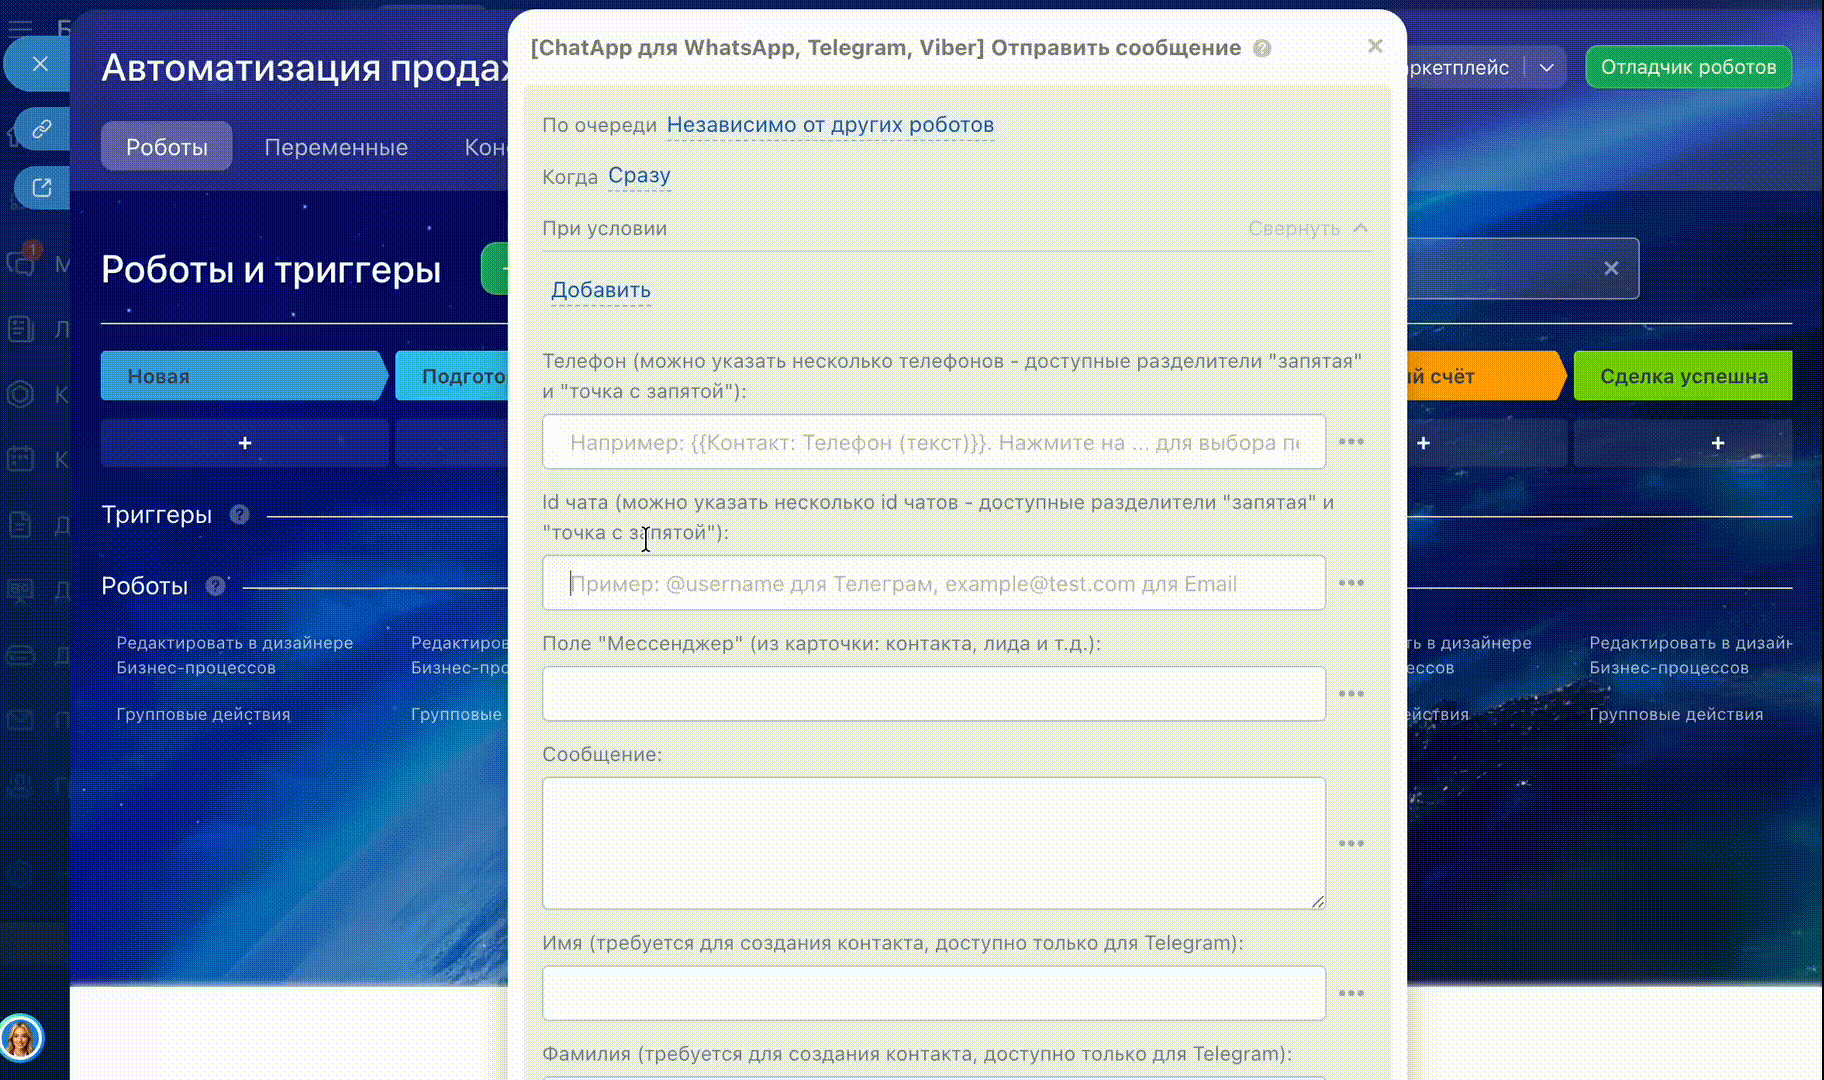Open field picker dots for Мессенджер field
This screenshot has width=1824, height=1080.
[x=1351, y=694]
